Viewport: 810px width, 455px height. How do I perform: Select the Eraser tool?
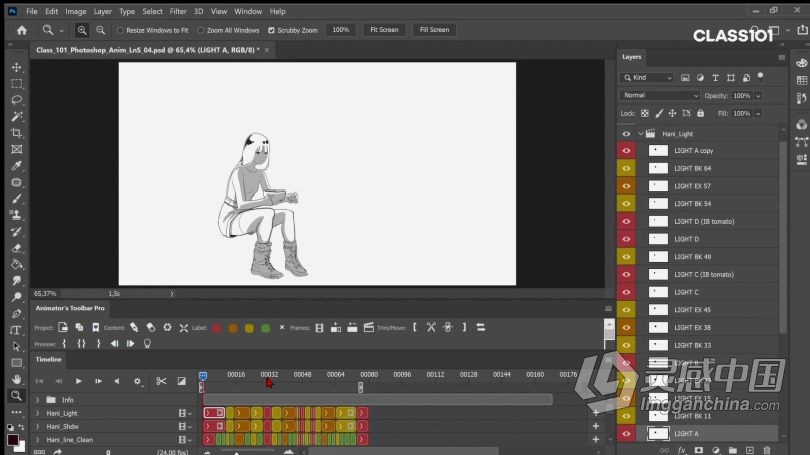pyautogui.click(x=17, y=248)
